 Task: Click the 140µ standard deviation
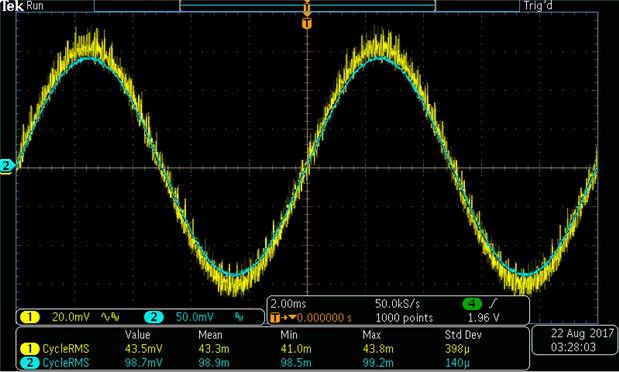pyautogui.click(x=457, y=363)
